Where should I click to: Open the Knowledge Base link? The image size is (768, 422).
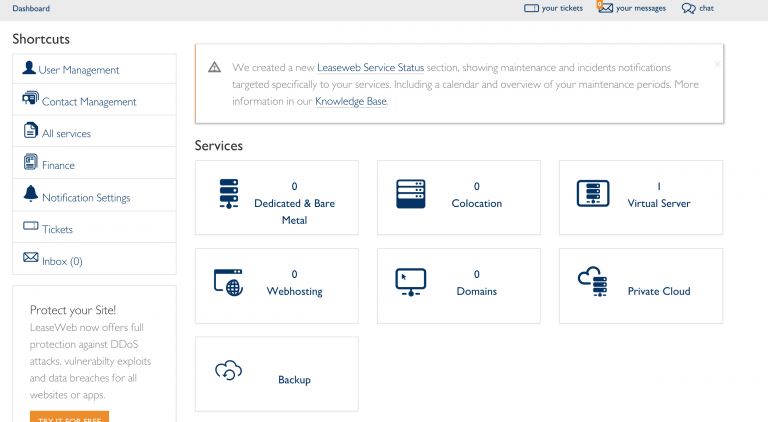(350, 101)
